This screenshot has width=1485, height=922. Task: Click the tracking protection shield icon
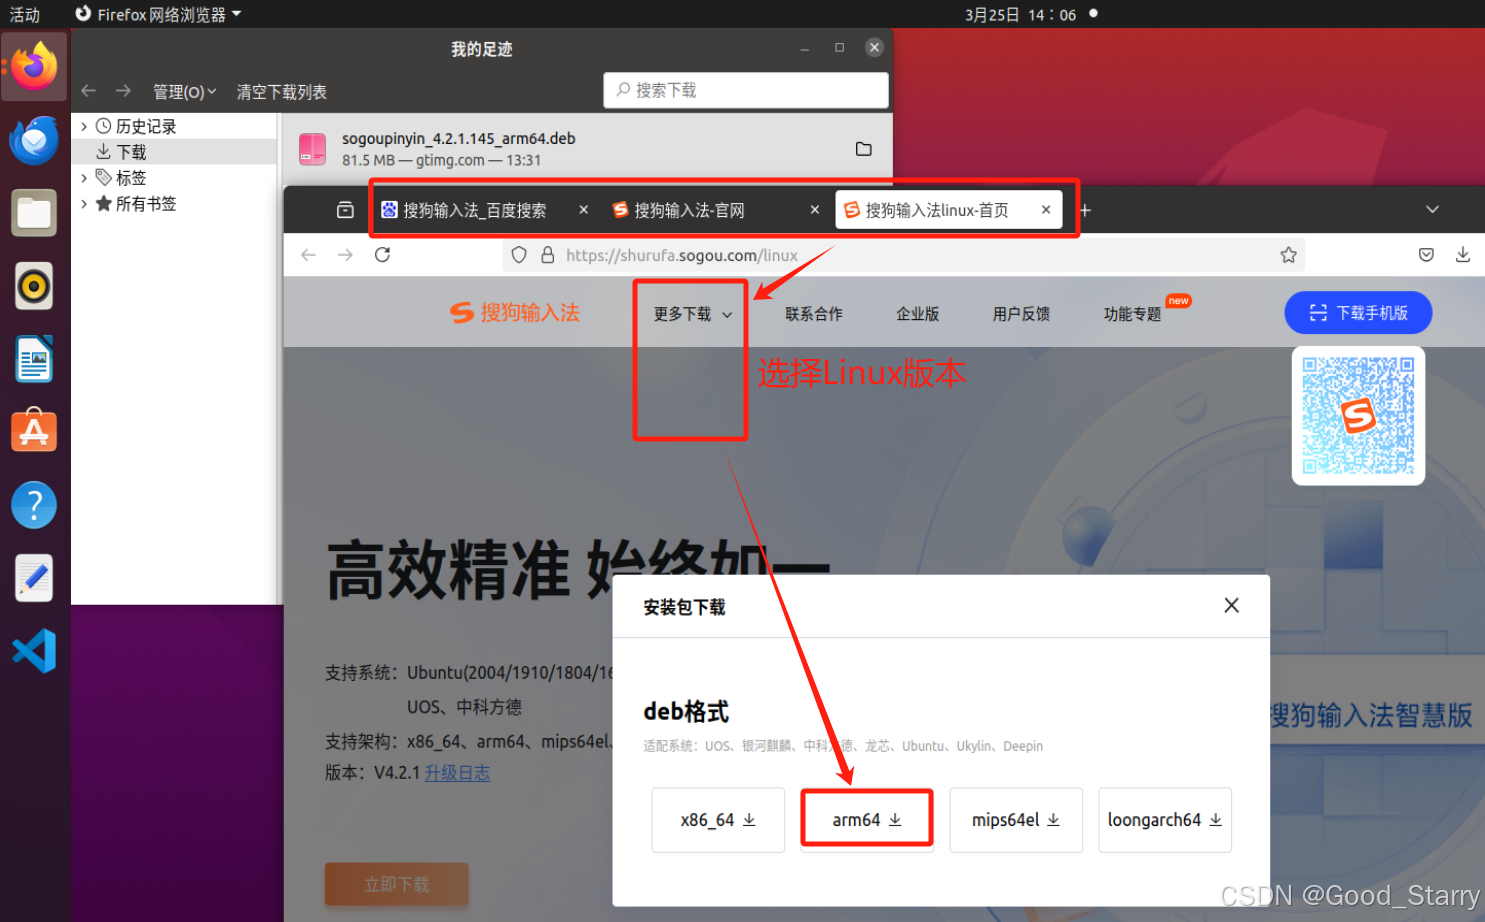(x=519, y=255)
